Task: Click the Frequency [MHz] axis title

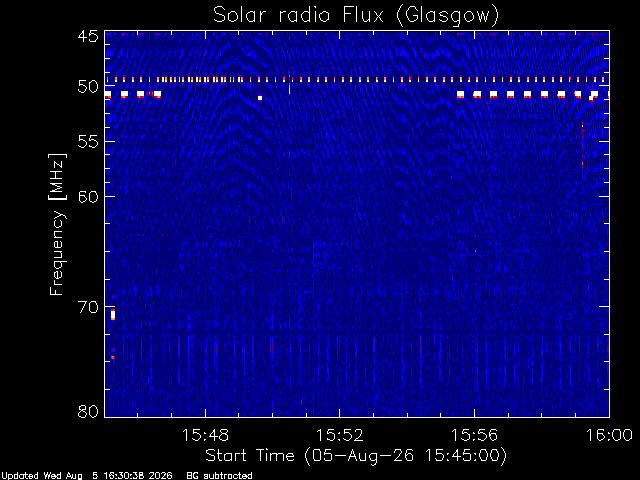Action: click(x=57, y=224)
